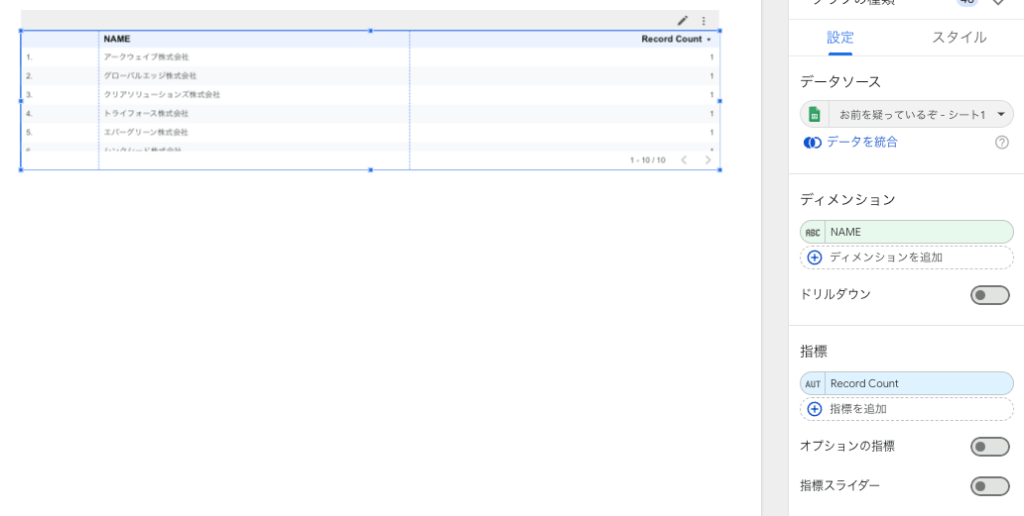The height and width of the screenshot is (516, 1024).
Task: Click the ABC type icon on the NAME dimension
Action: (813, 232)
